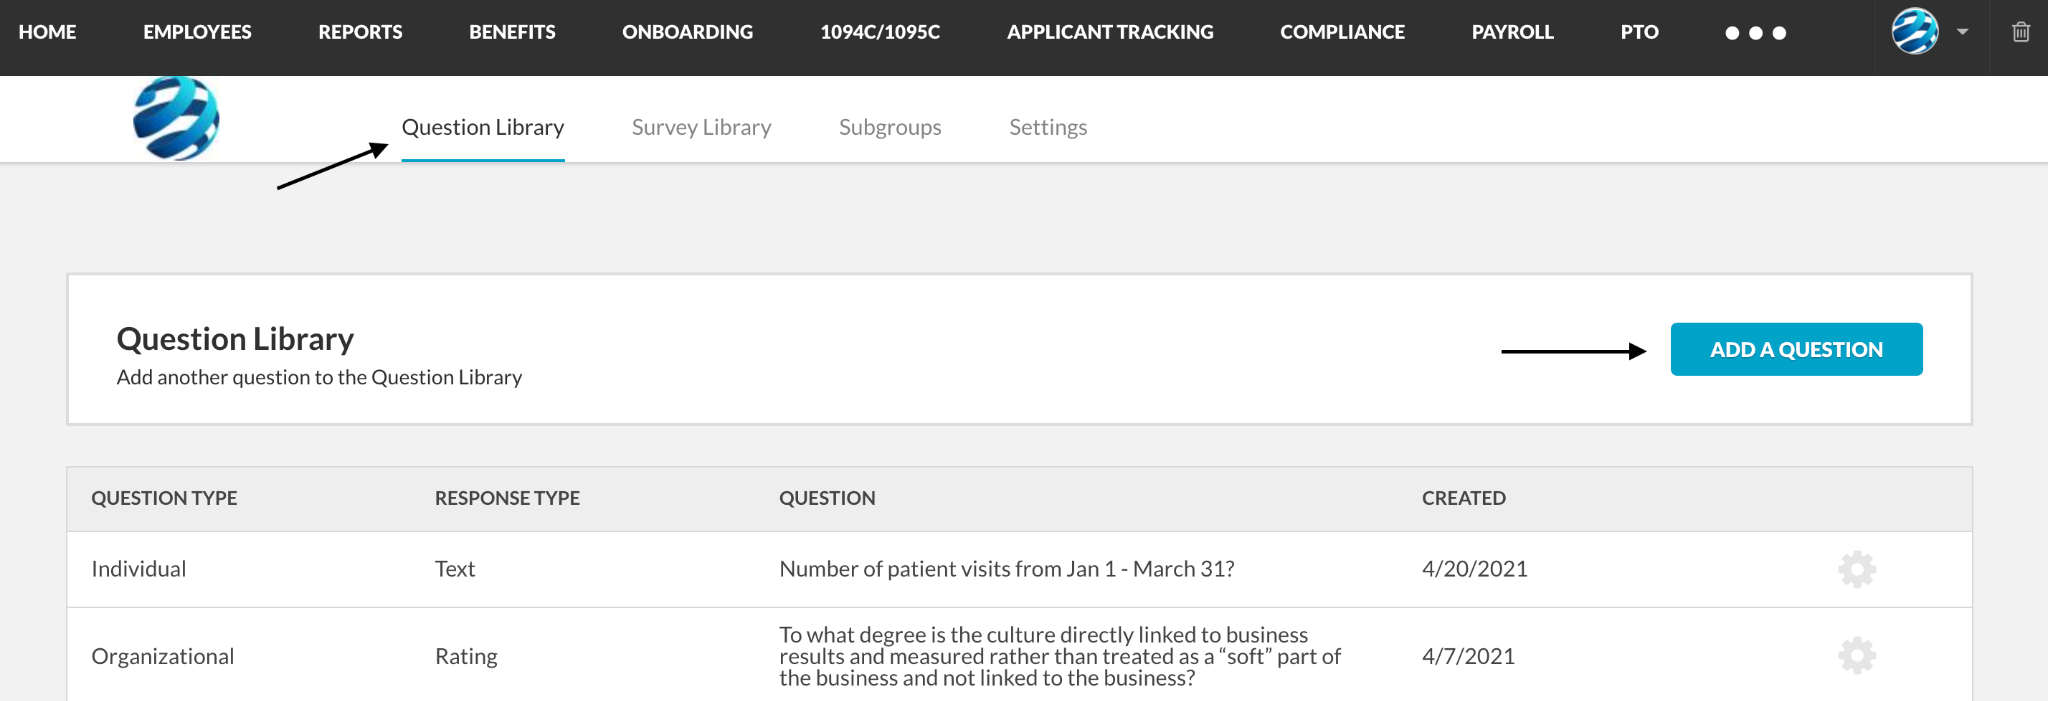Go to the 1094C/1095C page
Viewport: 2048px width, 701px height.
[880, 32]
